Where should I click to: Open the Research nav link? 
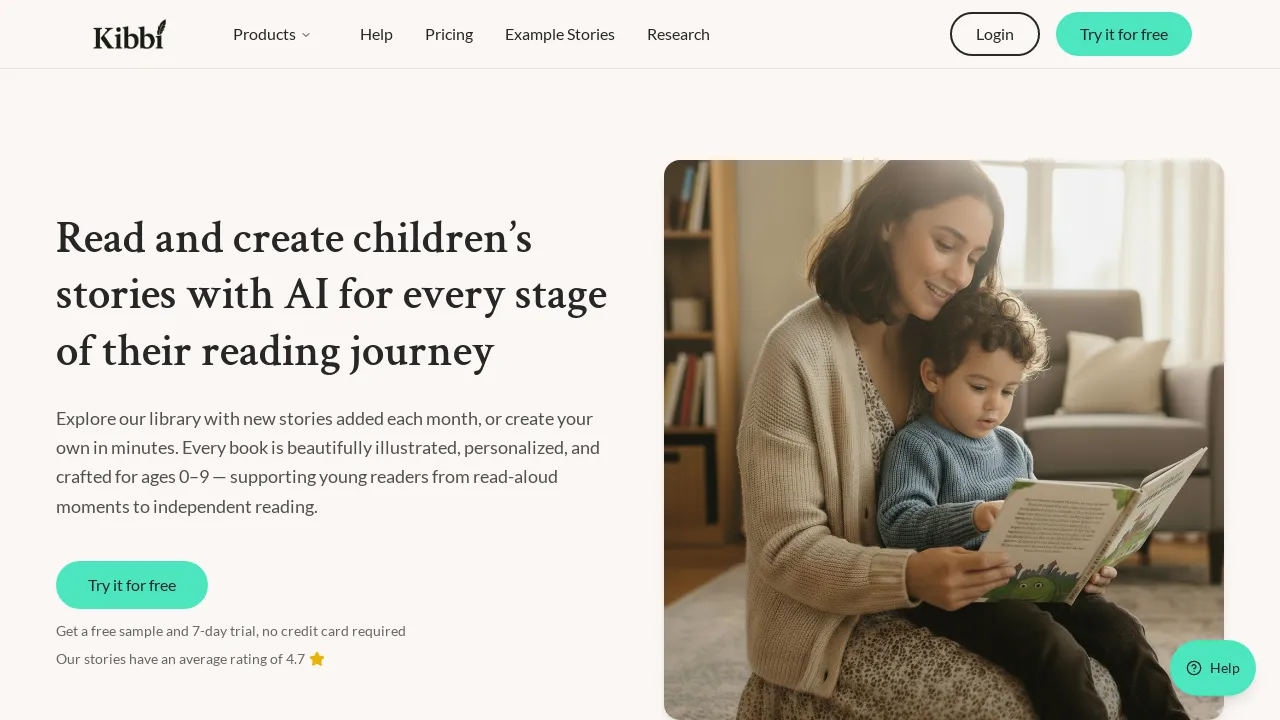click(678, 34)
